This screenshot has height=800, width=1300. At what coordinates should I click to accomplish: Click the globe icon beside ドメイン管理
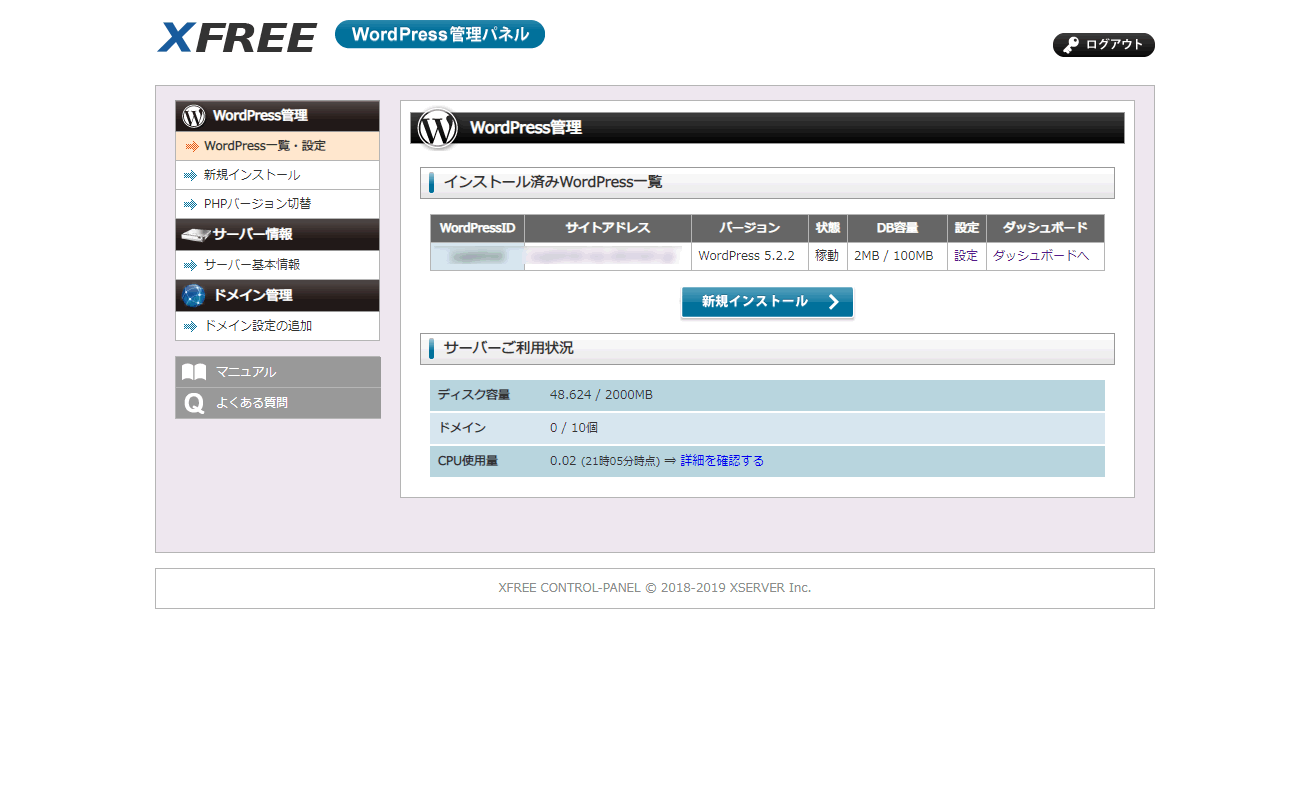coord(193,295)
